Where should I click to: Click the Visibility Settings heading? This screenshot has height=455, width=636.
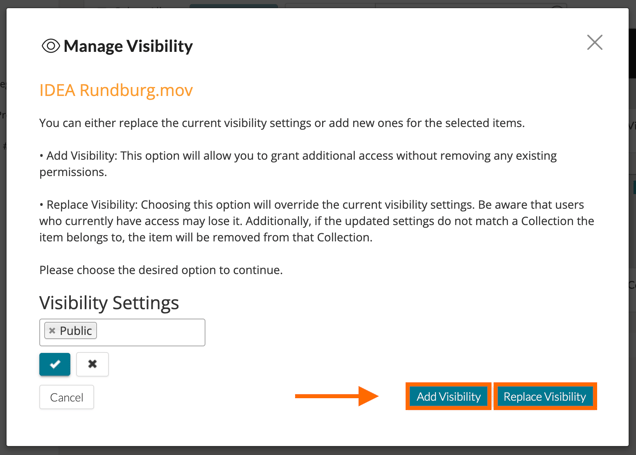coord(109,302)
